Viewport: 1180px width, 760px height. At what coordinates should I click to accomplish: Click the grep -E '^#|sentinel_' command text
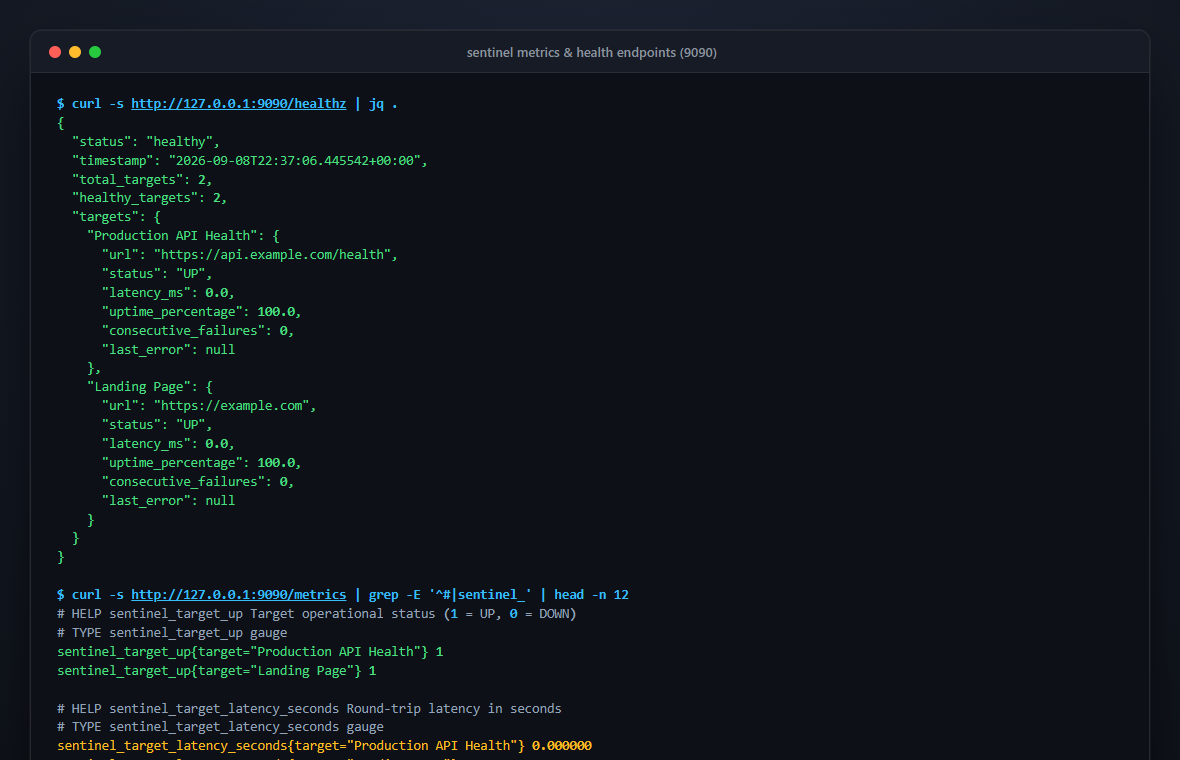coord(450,594)
